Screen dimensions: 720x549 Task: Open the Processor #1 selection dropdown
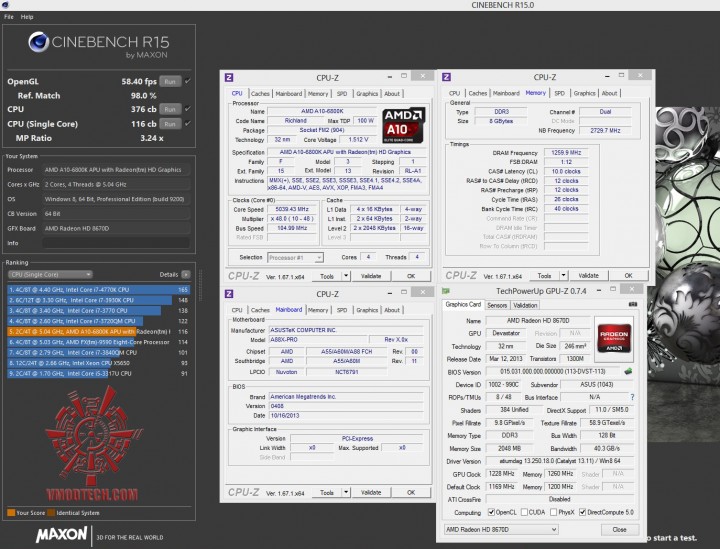coord(295,258)
